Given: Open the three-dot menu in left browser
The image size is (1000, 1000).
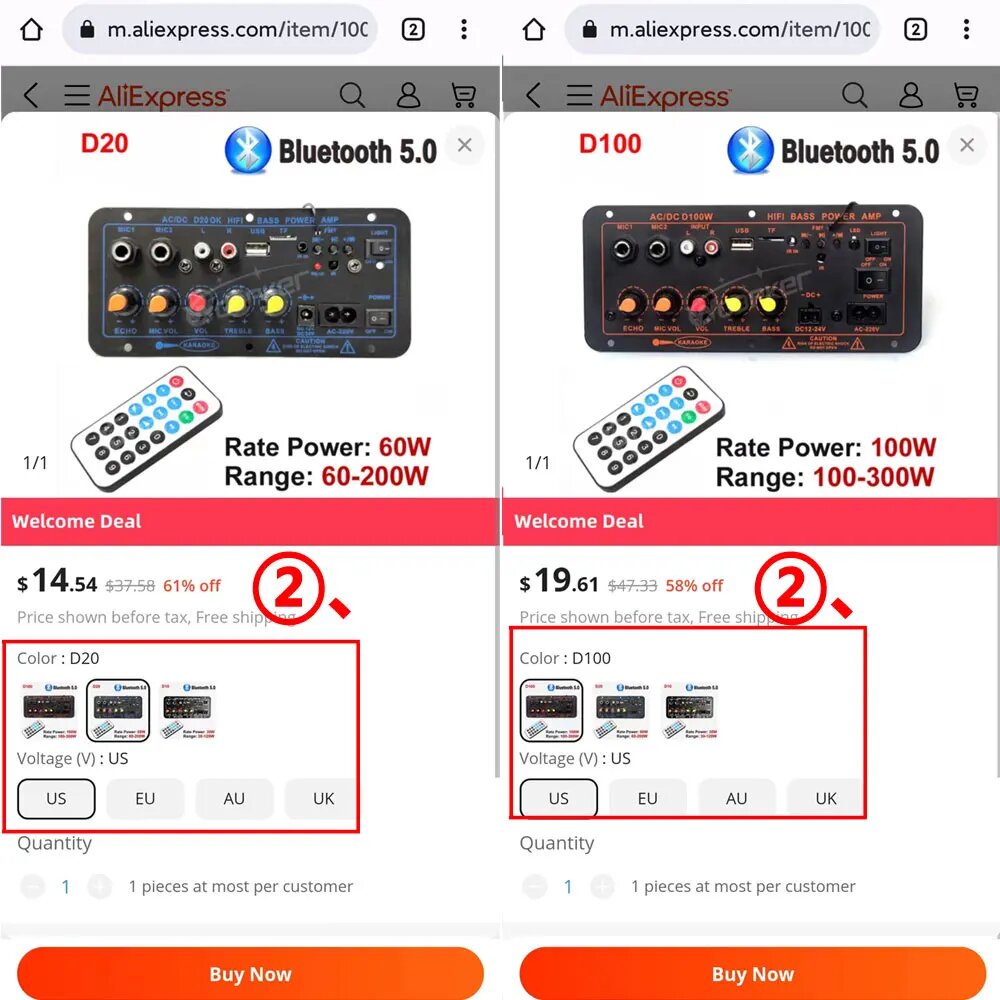Looking at the screenshot, I should click(x=464, y=29).
